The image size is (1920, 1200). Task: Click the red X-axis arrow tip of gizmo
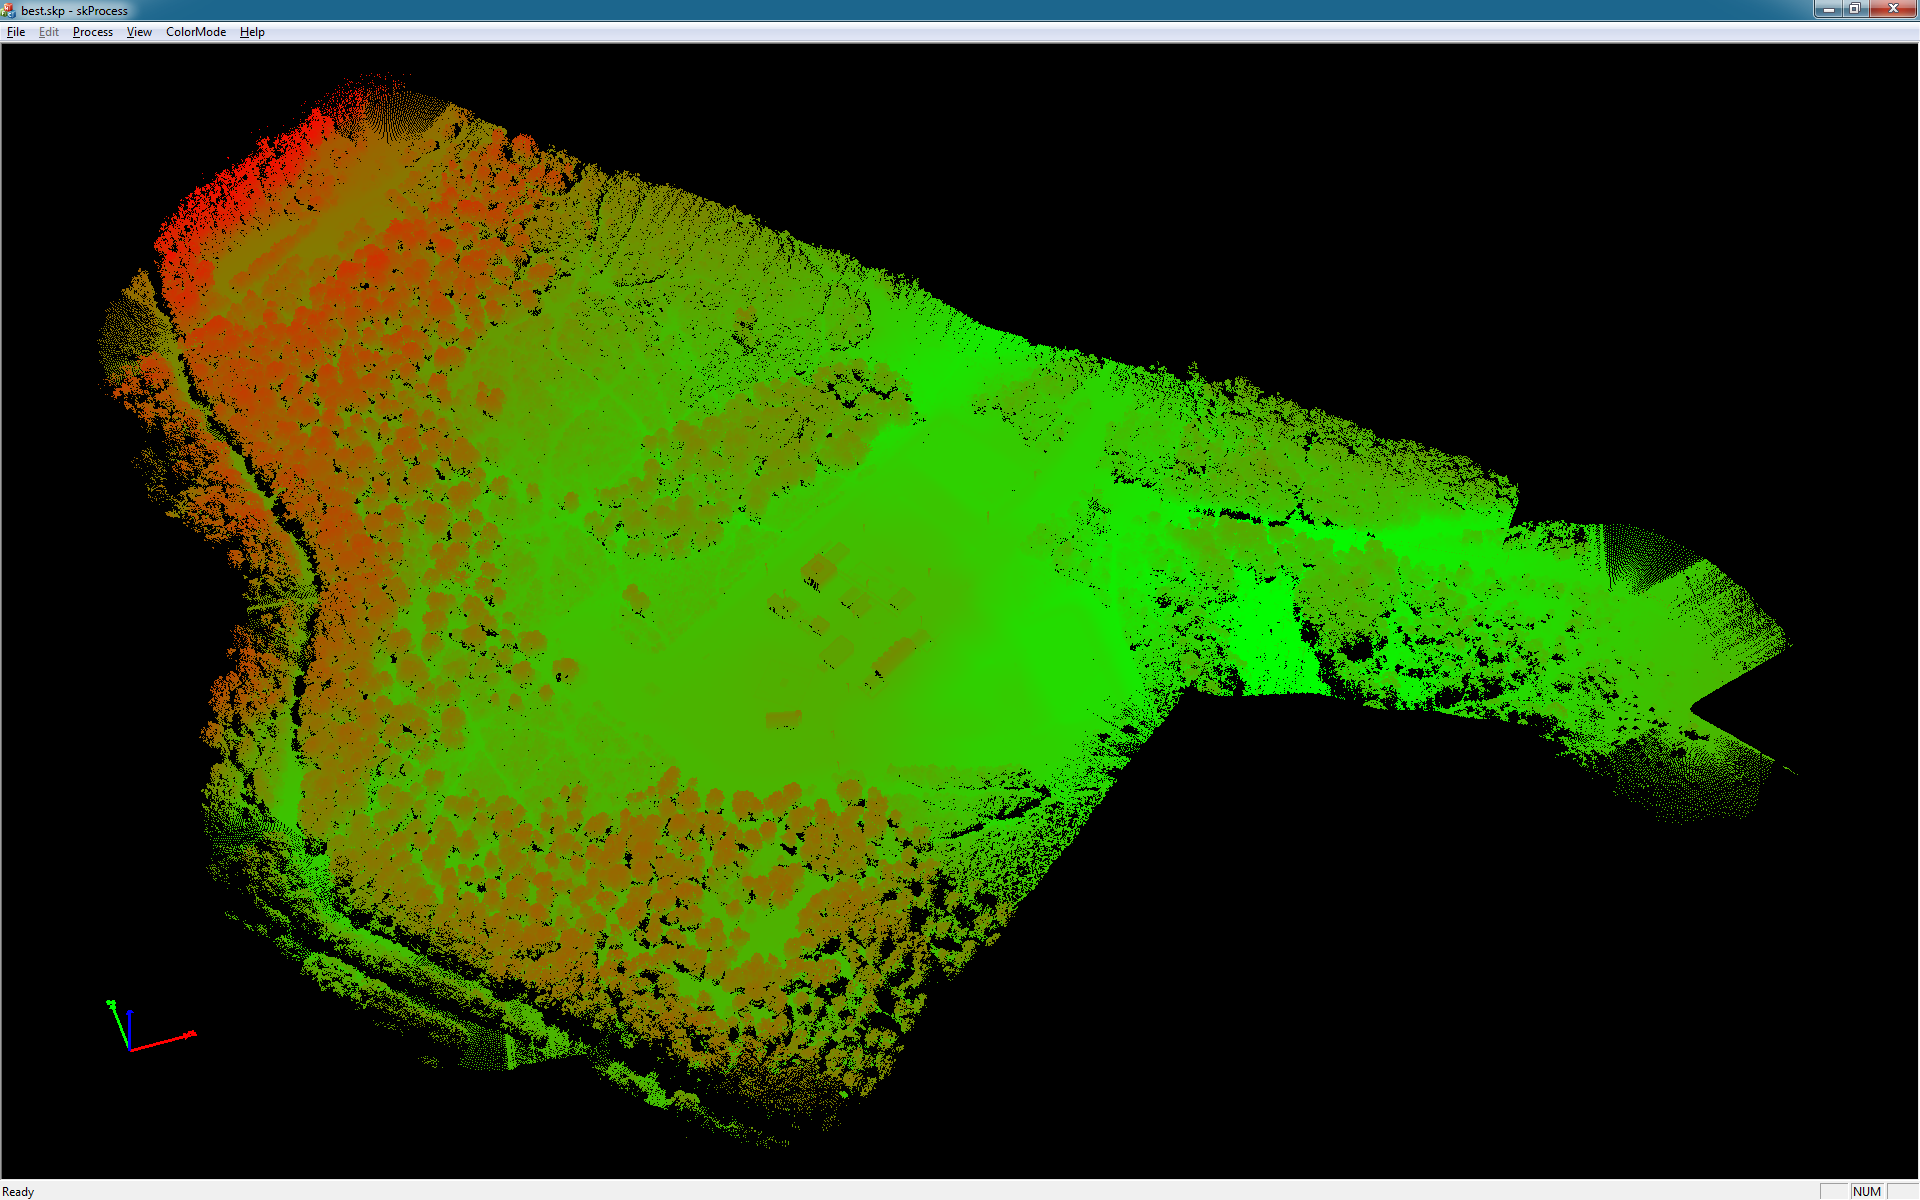(x=191, y=1034)
